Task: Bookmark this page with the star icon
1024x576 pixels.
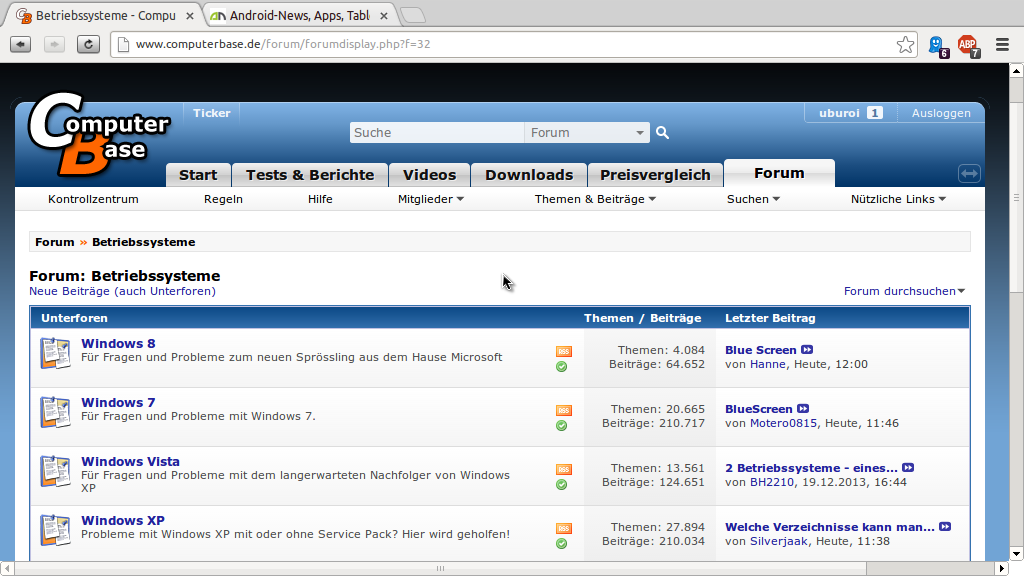Action: [905, 44]
